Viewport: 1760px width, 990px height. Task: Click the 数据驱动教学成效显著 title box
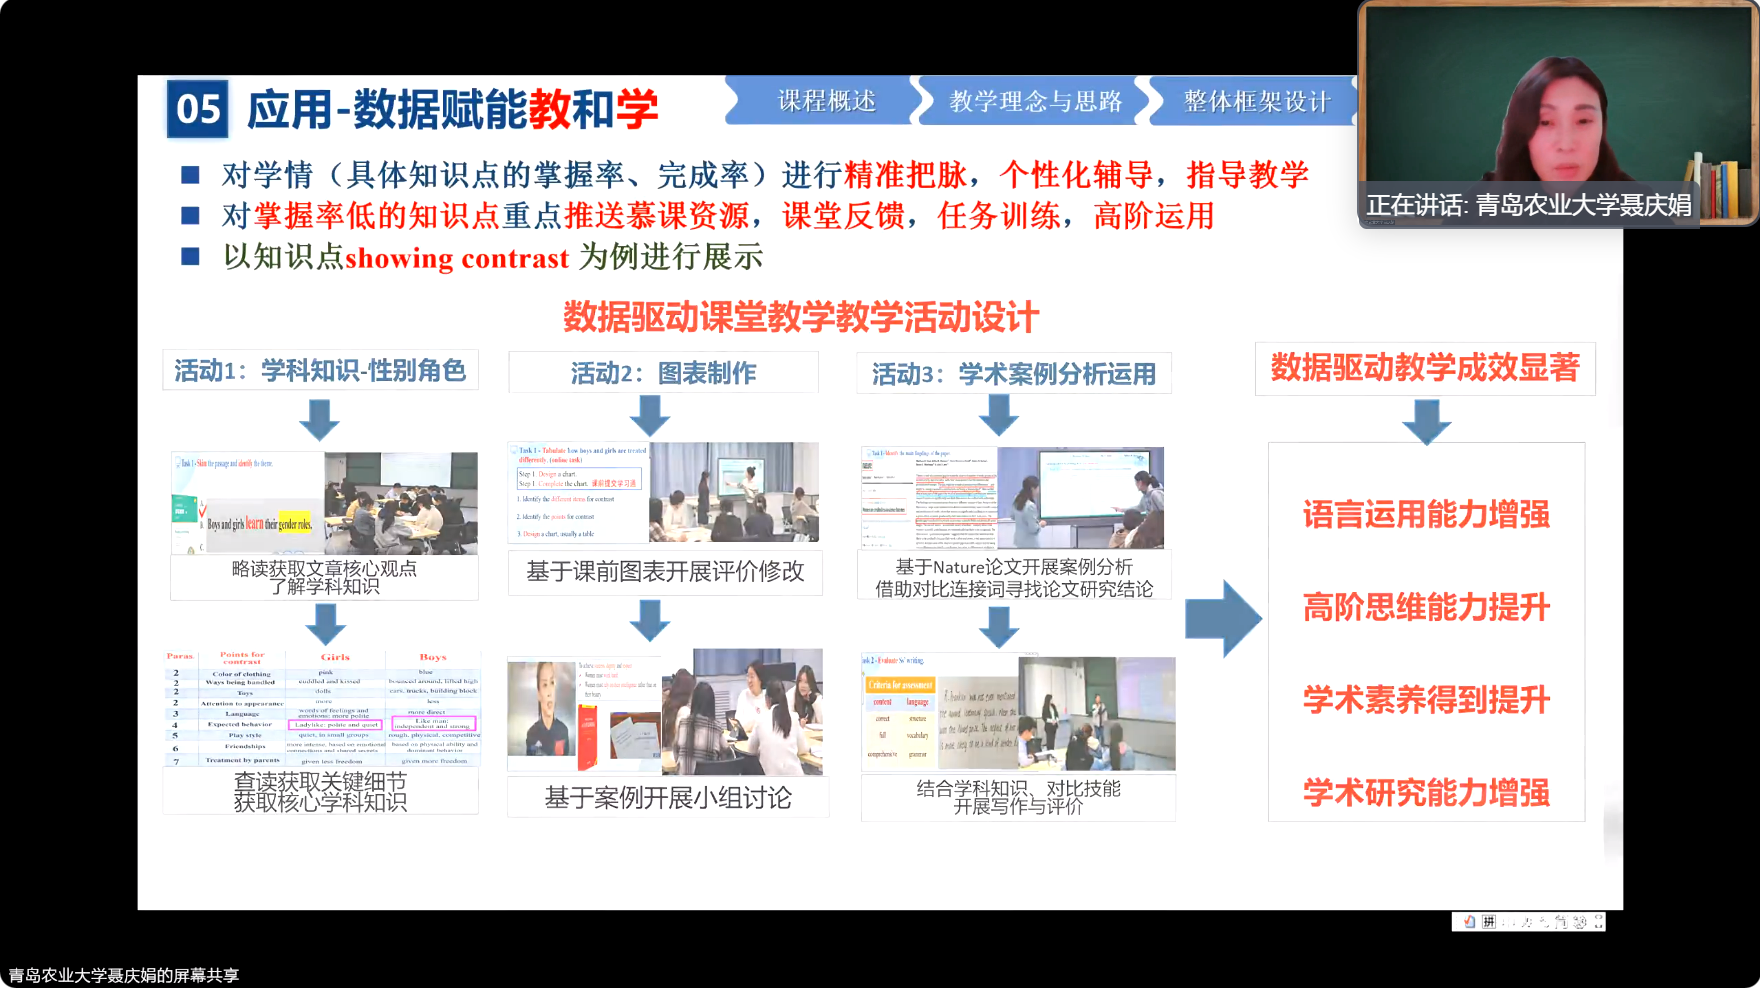pos(1424,368)
